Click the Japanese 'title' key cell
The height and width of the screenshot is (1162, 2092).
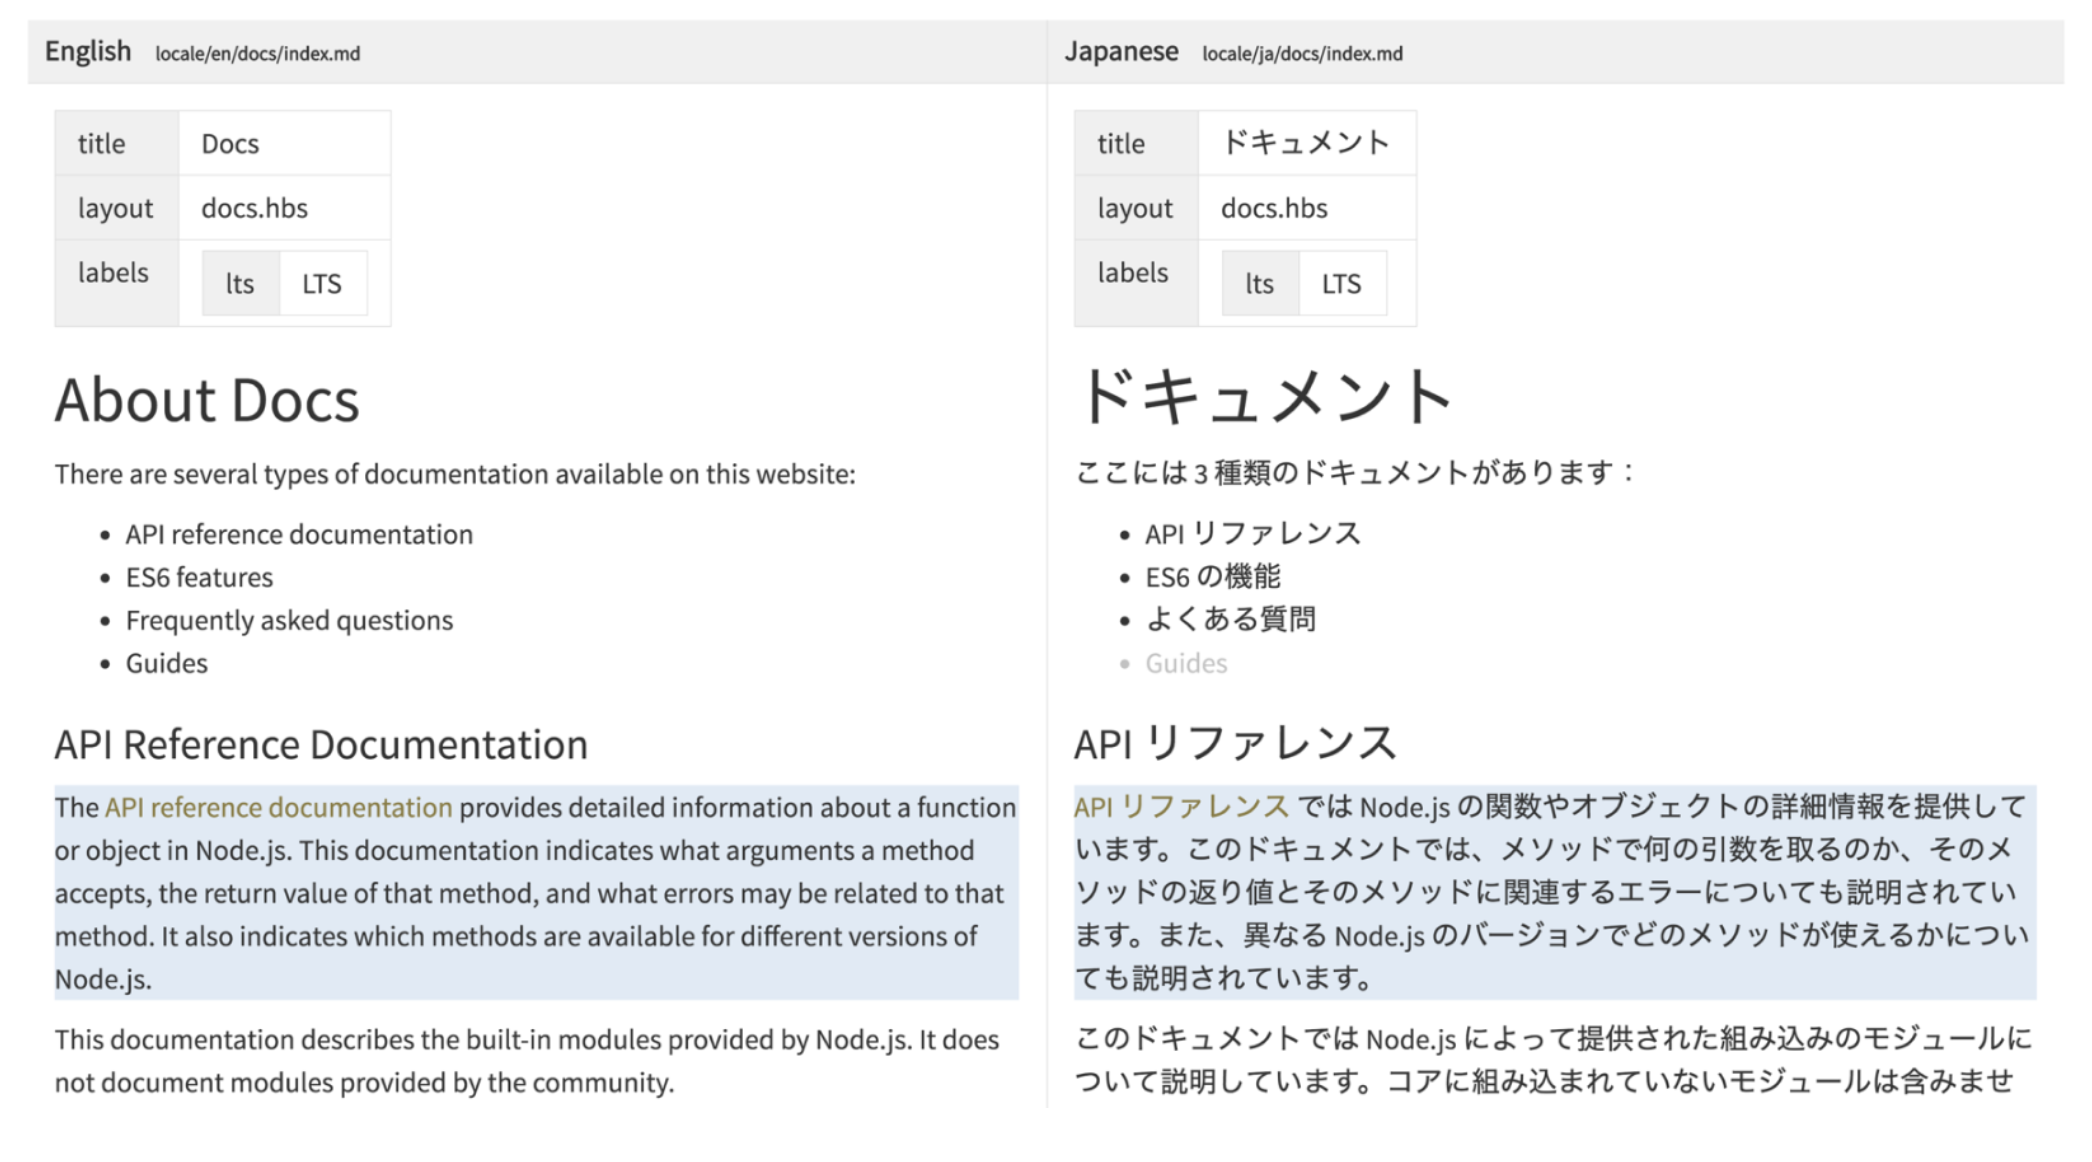point(1137,144)
